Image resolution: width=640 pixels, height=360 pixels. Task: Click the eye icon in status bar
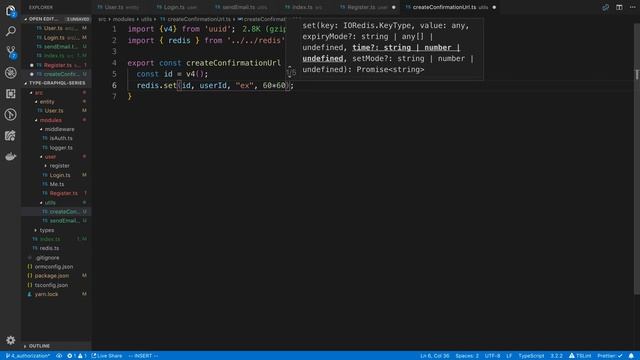pyautogui.click(x=59, y=356)
